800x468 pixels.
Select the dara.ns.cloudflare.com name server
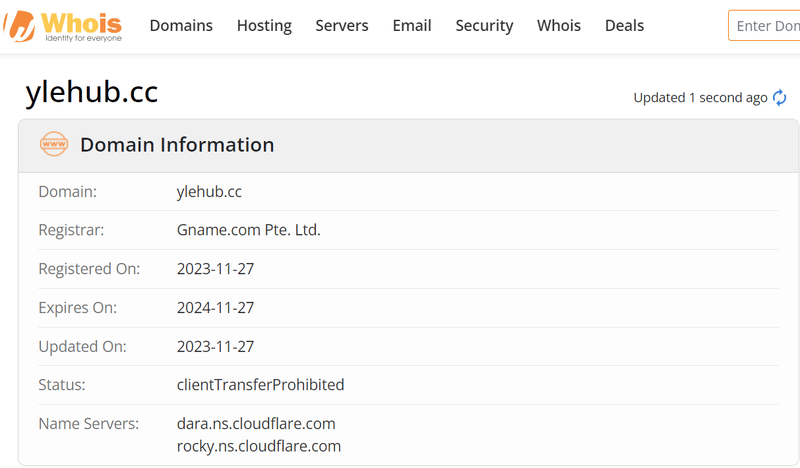(256, 424)
